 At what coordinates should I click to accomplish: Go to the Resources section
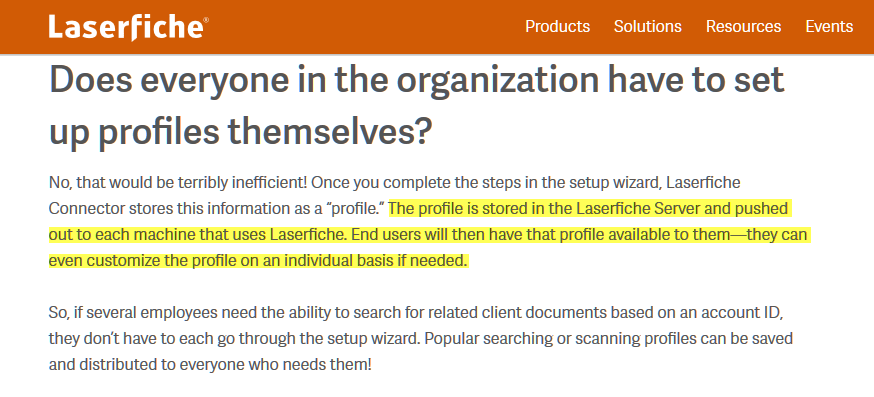pyautogui.click(x=744, y=26)
